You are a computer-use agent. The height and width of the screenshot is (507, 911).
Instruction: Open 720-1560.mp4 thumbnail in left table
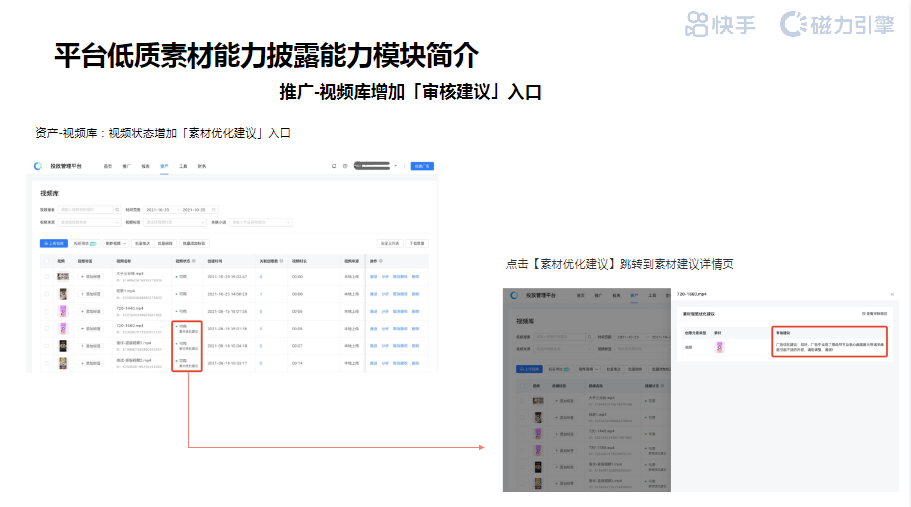click(63, 329)
